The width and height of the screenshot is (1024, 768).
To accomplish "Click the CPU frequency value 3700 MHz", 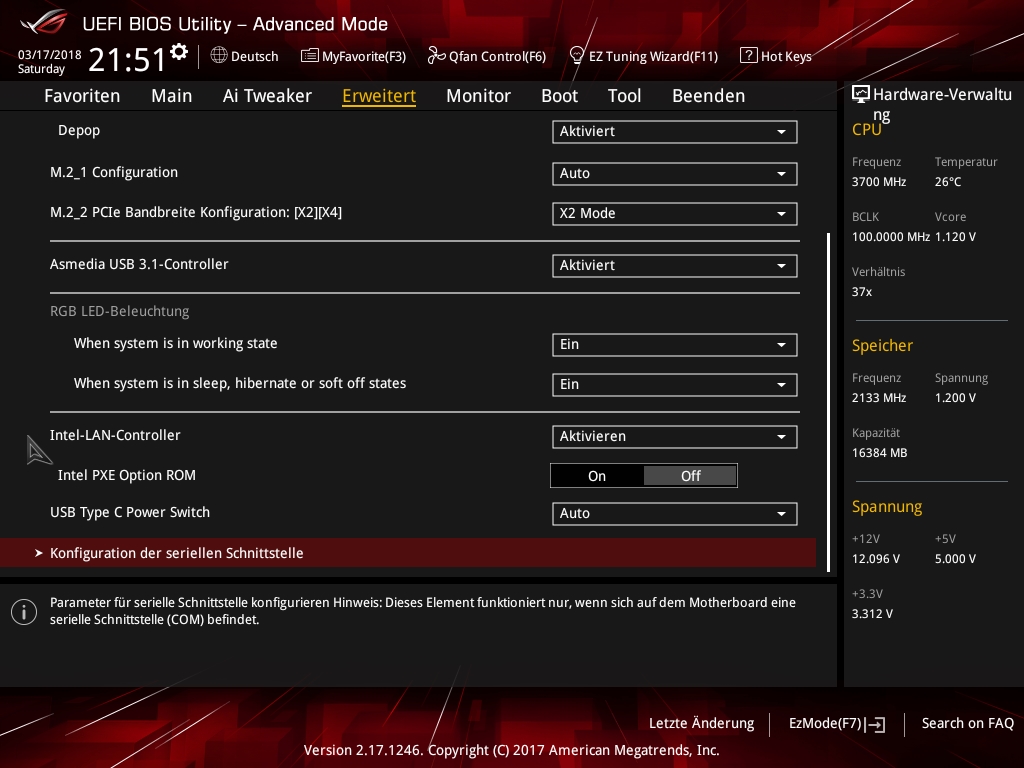I will (x=879, y=182).
